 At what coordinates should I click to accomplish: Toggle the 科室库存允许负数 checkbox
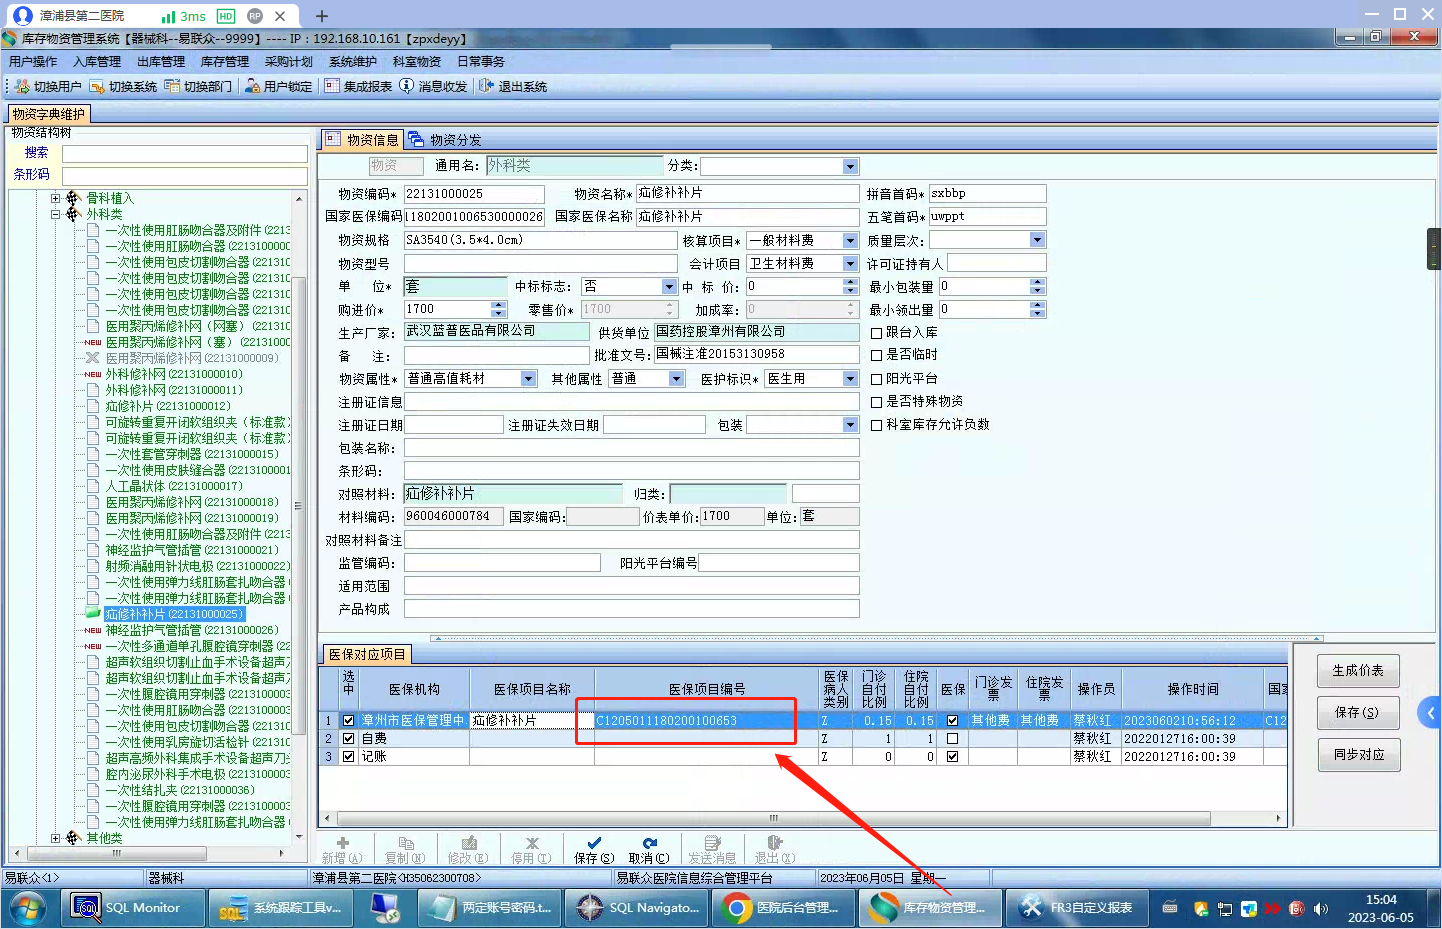[x=876, y=425]
